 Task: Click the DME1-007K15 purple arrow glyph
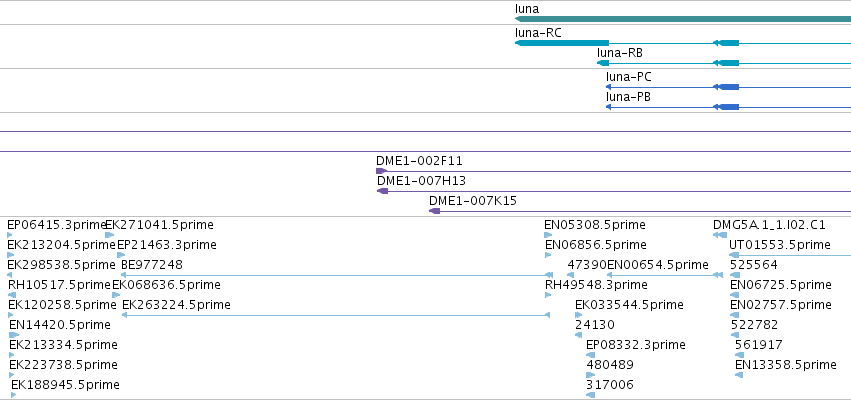tap(434, 211)
